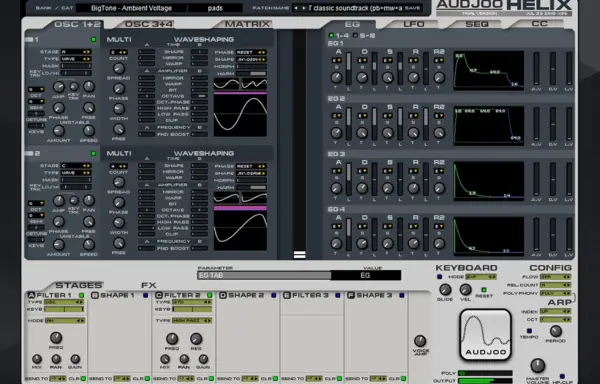Click oscillator 1 Pan knob

pos(89,86)
